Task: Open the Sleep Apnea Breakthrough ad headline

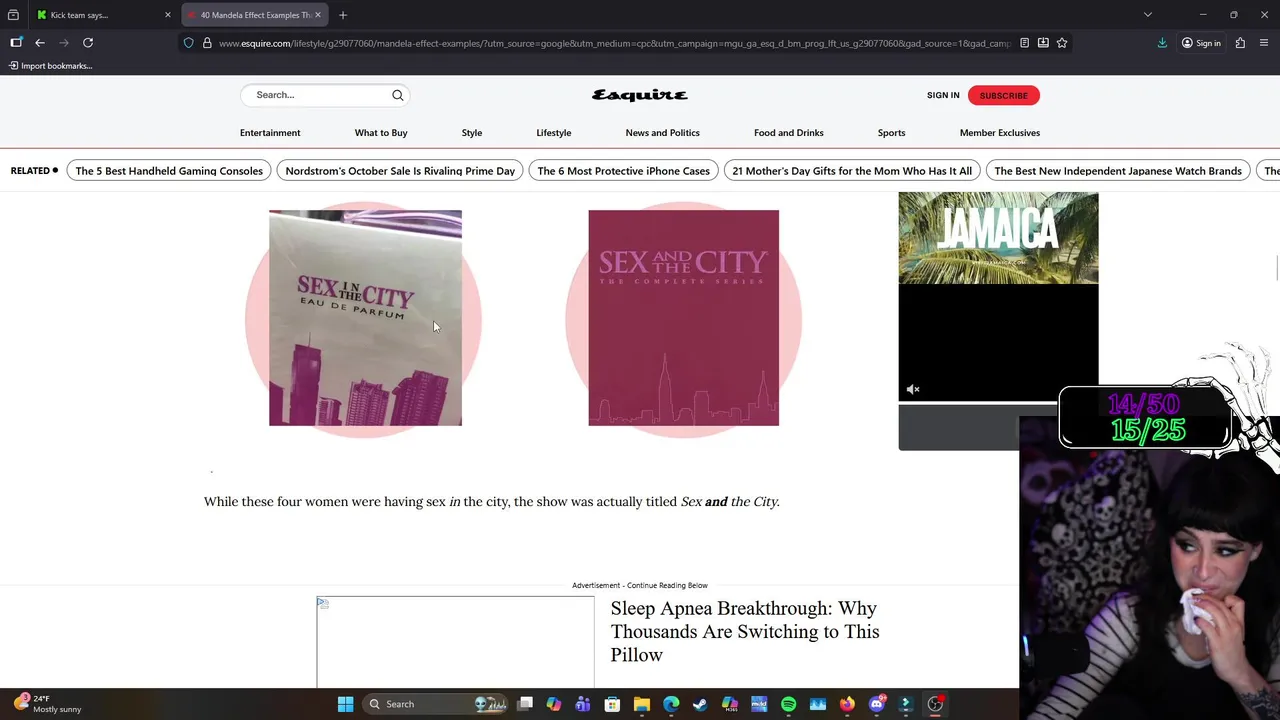Action: pyautogui.click(x=745, y=631)
